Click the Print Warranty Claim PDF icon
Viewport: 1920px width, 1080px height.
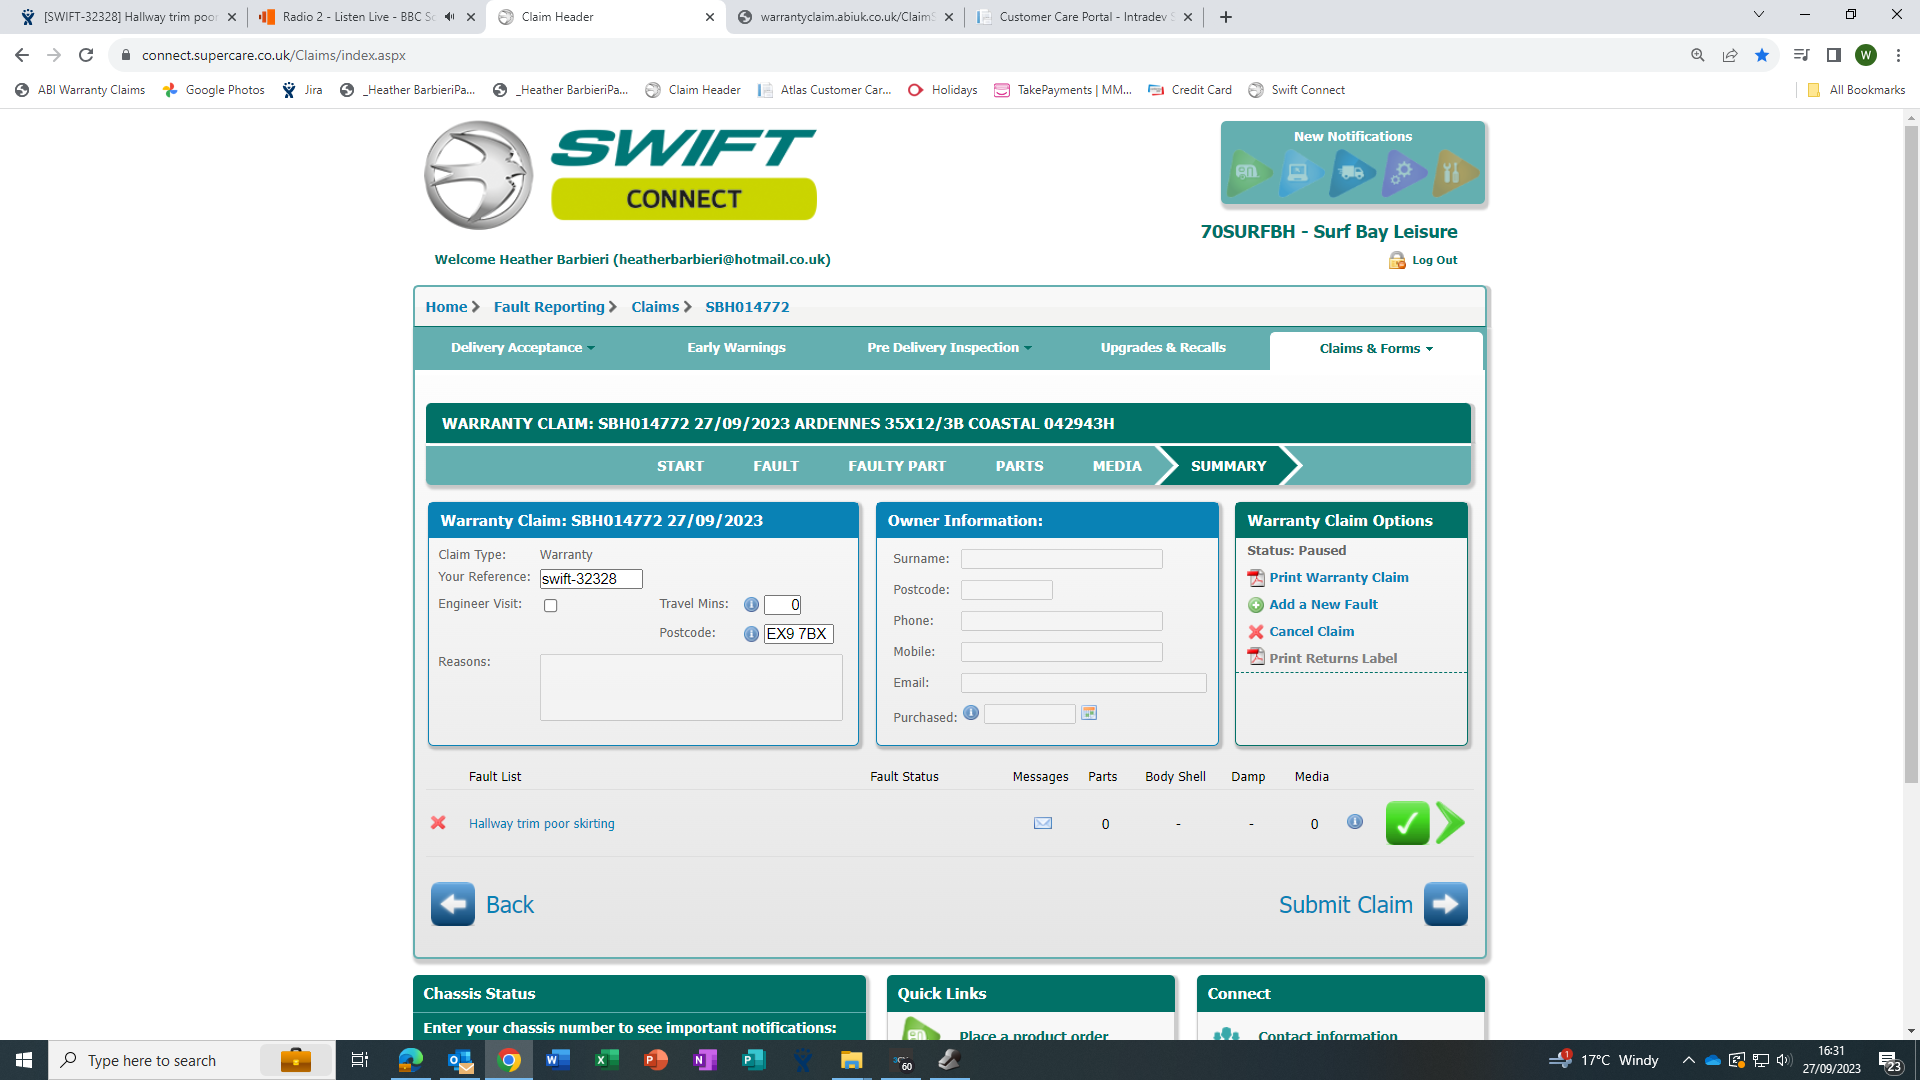(x=1256, y=578)
